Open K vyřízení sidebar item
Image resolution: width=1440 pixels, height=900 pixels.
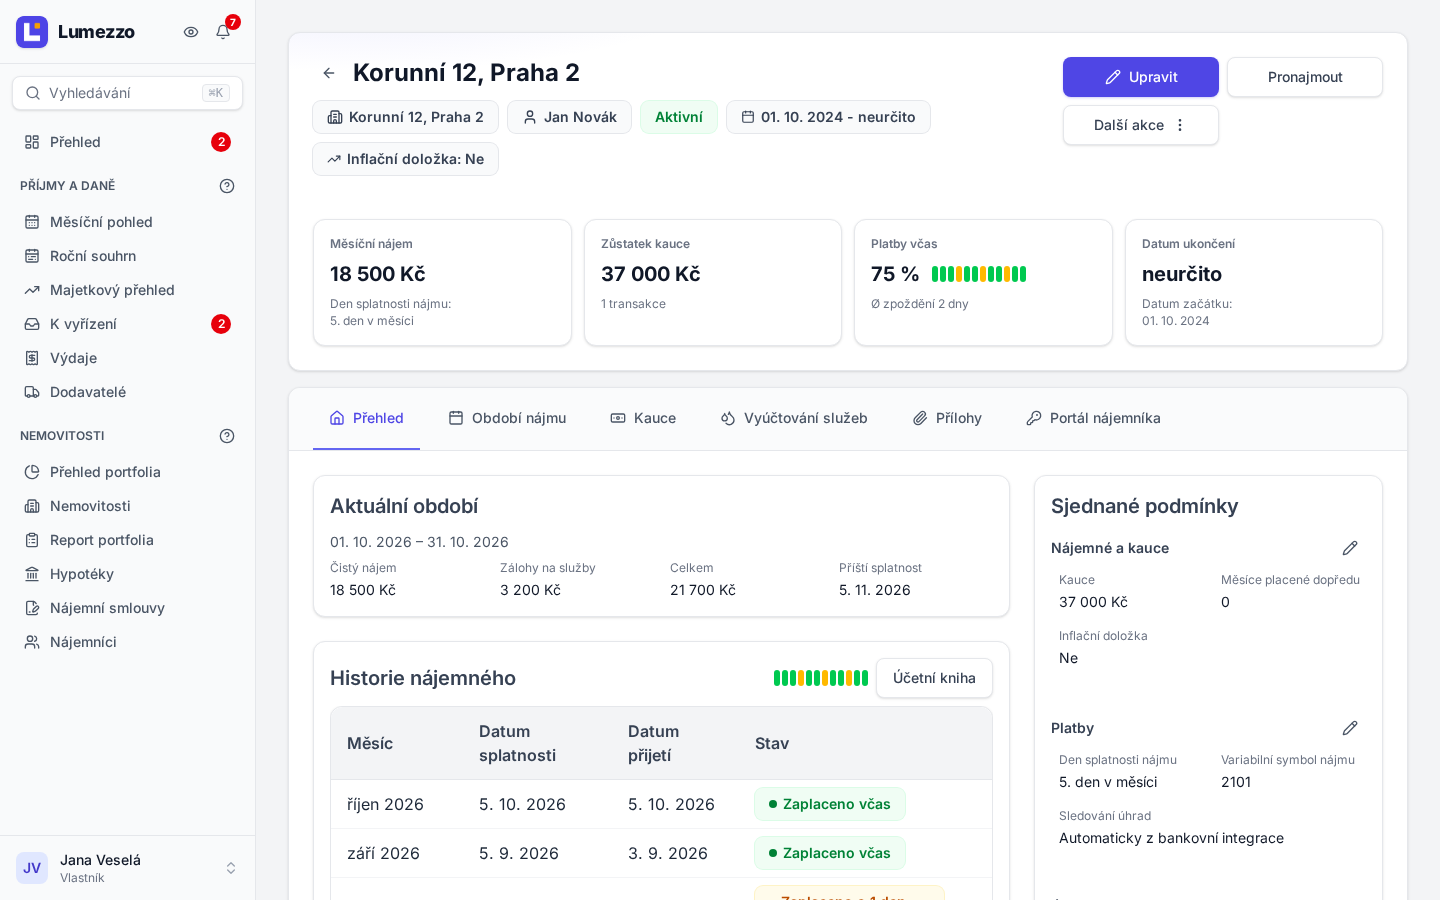tap(128, 324)
